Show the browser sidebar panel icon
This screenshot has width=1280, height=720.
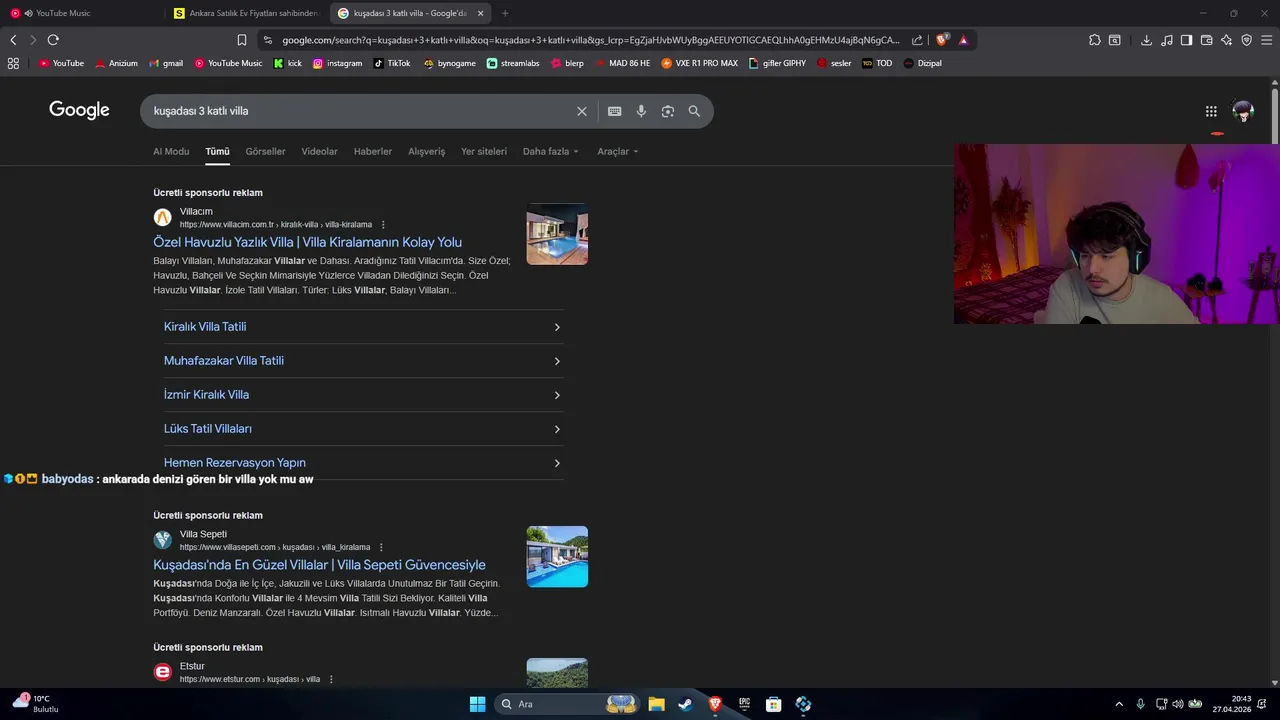click(x=1186, y=40)
